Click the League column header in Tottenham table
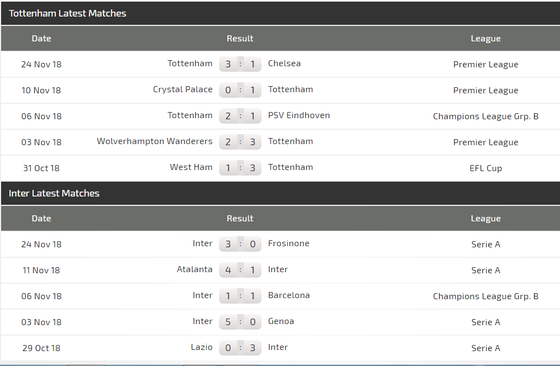 click(485, 39)
